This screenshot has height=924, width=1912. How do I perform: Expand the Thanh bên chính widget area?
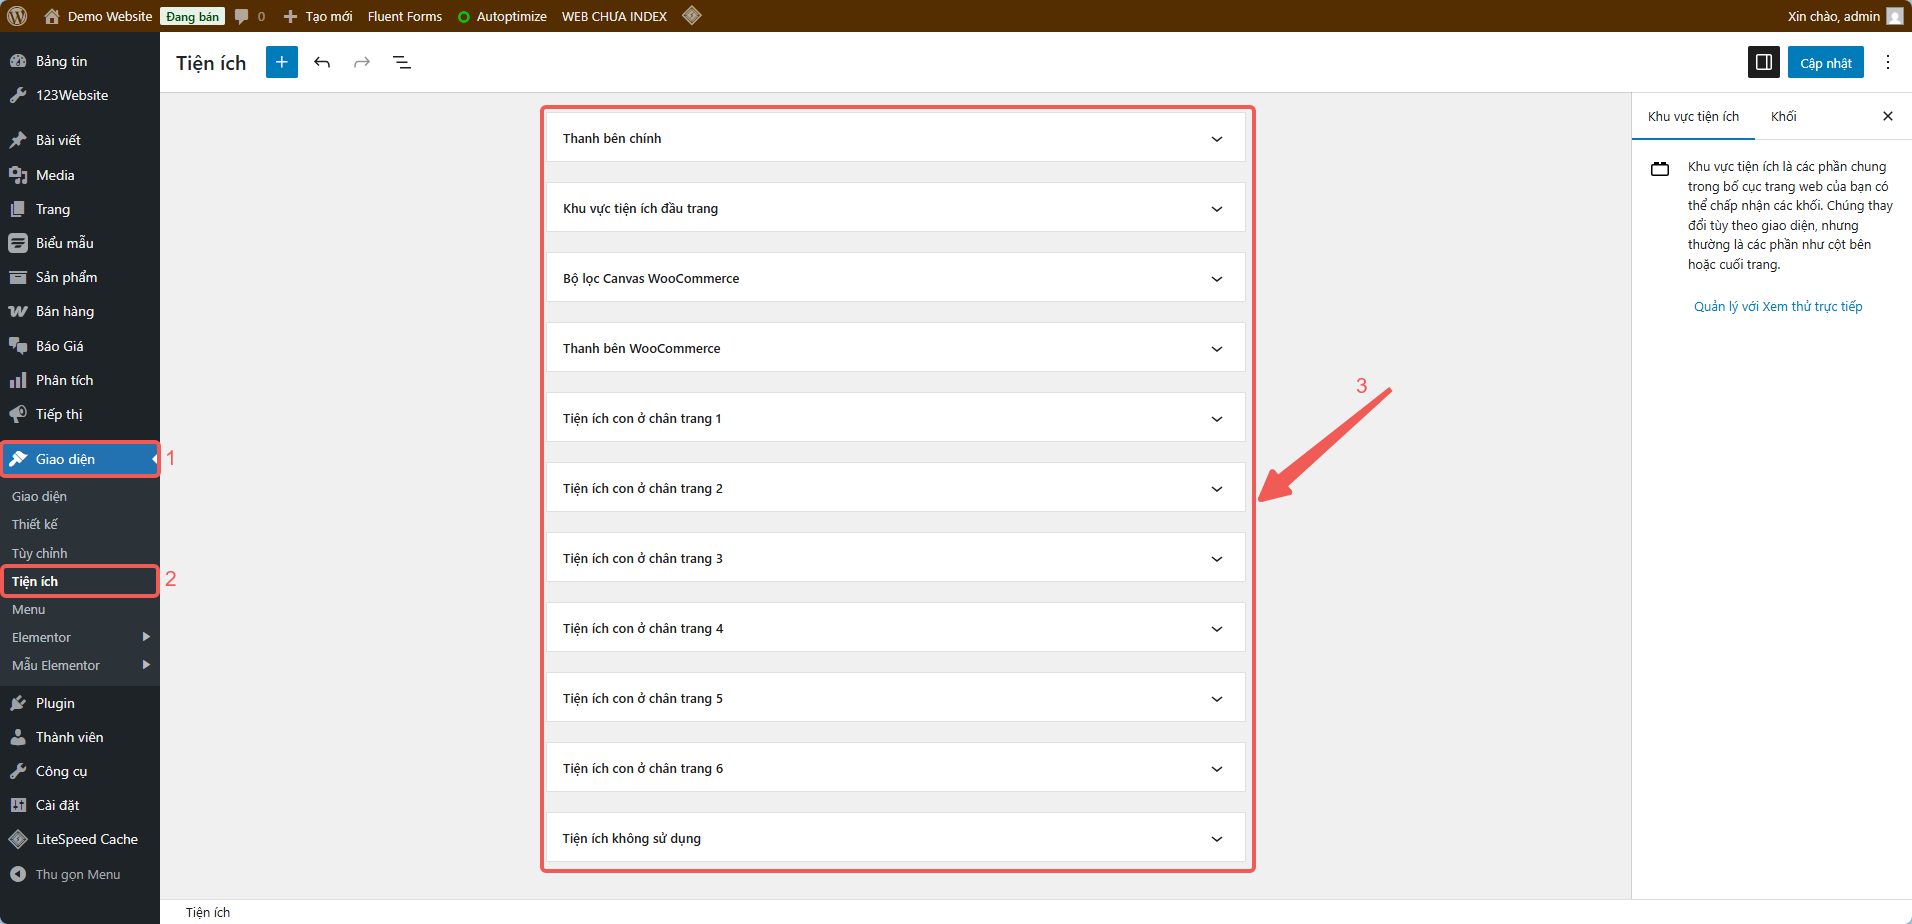(1216, 139)
